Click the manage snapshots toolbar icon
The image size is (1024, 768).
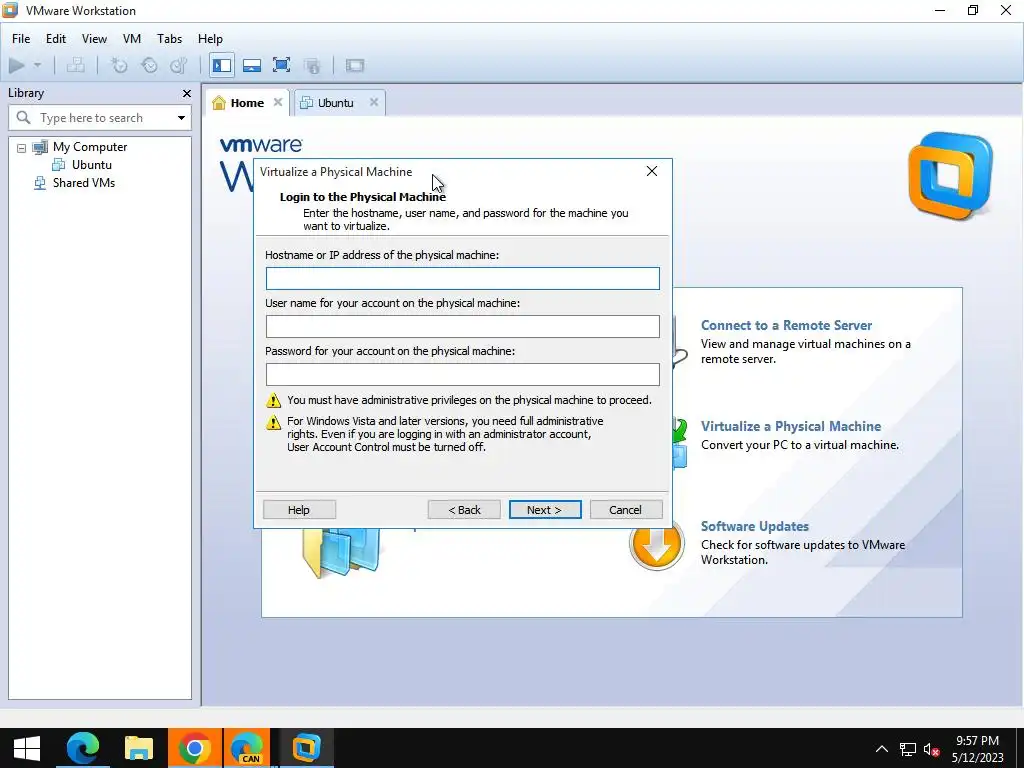[178, 65]
